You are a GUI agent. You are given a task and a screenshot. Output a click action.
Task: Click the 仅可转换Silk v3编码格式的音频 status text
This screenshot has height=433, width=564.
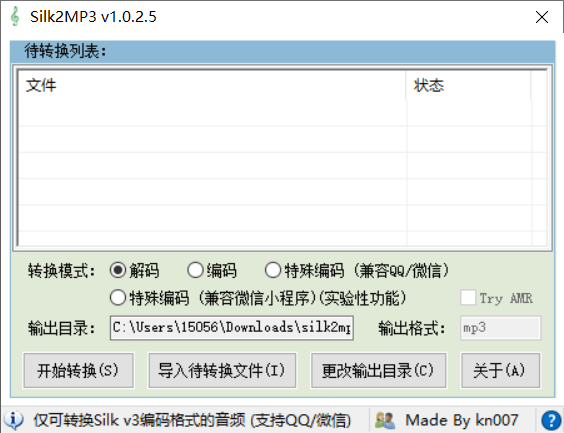[x=192, y=420]
